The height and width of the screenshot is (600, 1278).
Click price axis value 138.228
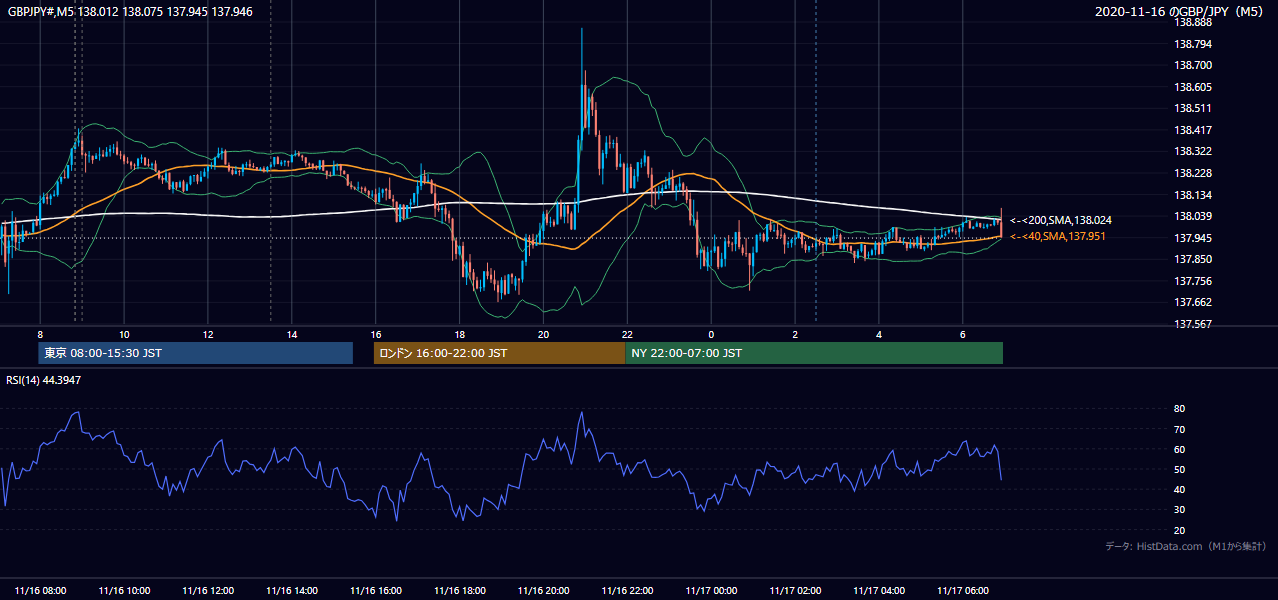coord(1193,173)
